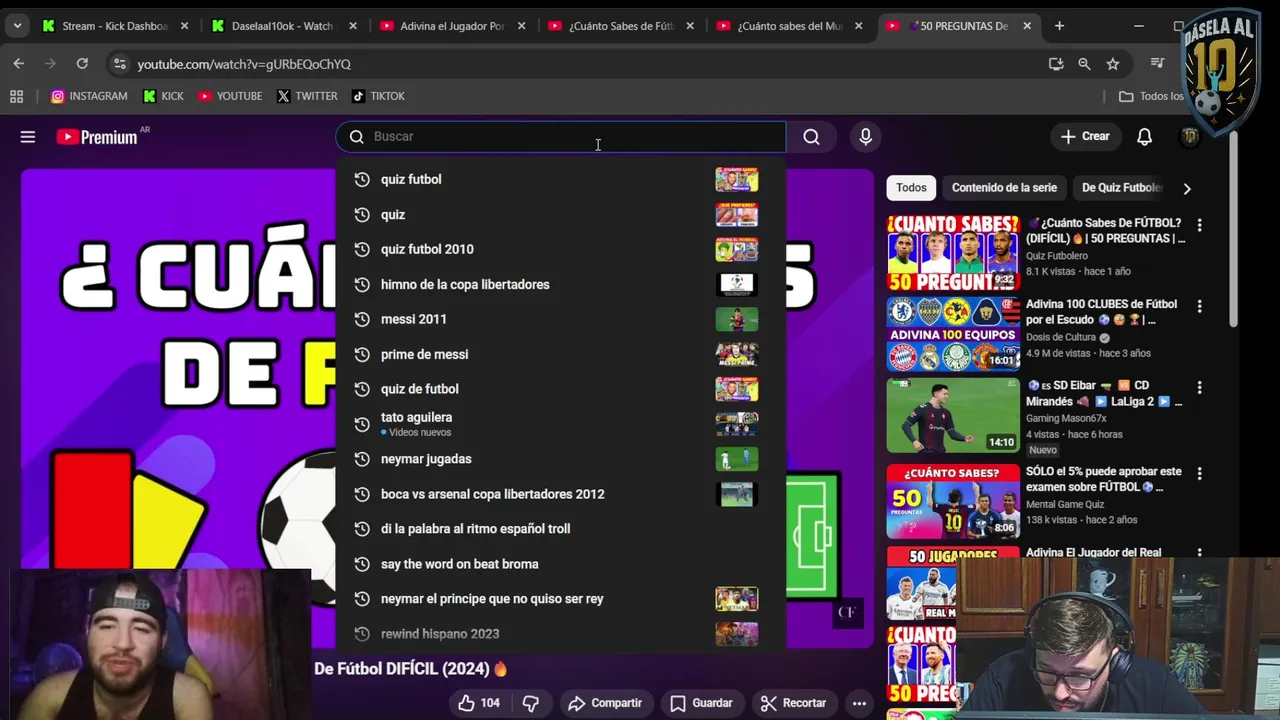Open the TWITTER bookmark
Viewport: 1280px width, 720px height.
307,96
